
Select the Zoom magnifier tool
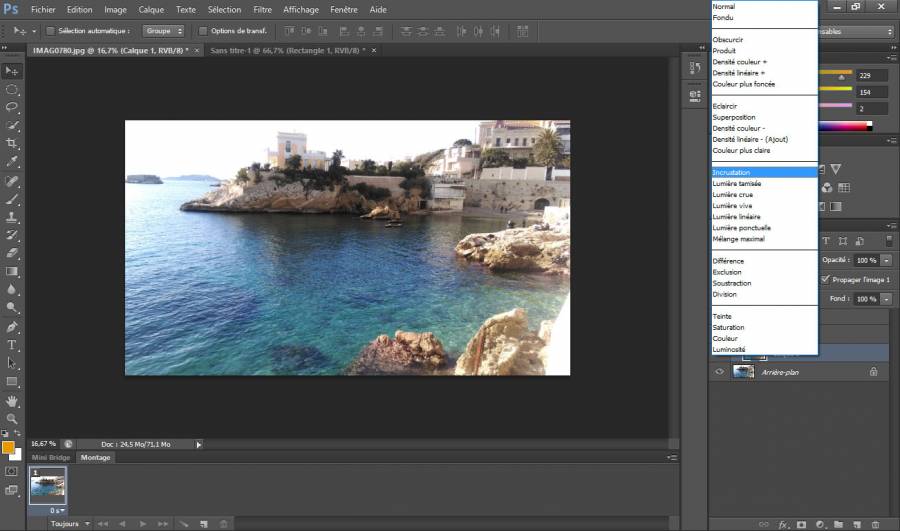tap(12, 418)
